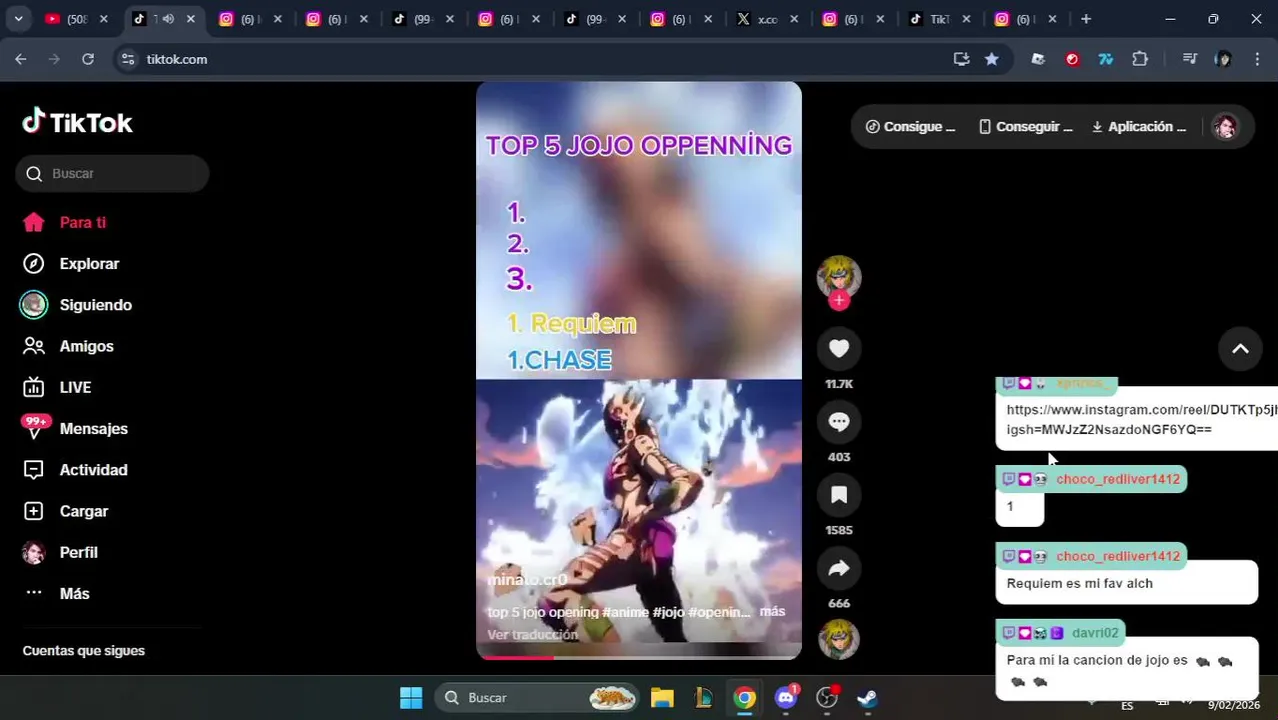1278x720 pixels.
Task: Click 'Ver traducción' under the caption
Action: (x=532, y=634)
